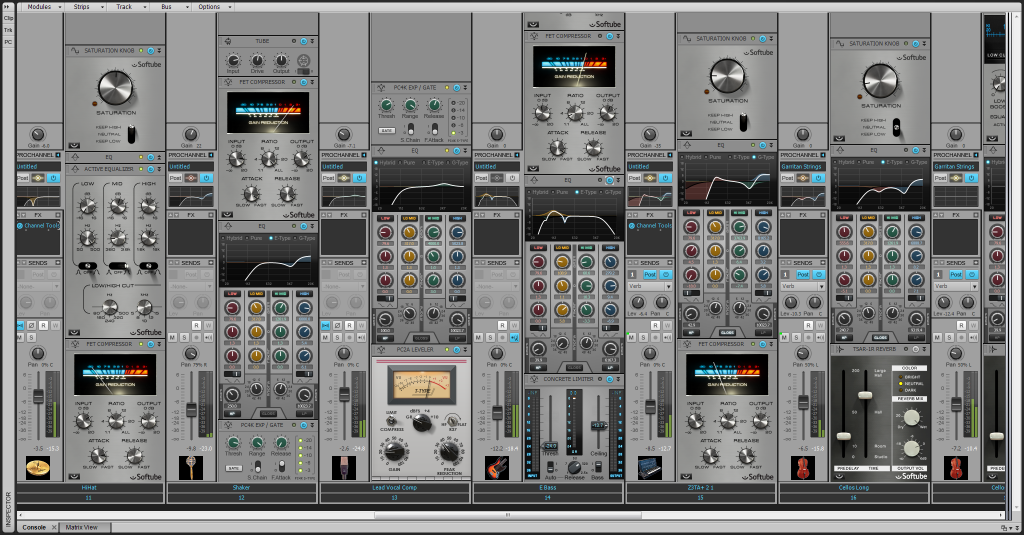Switch to the Console tab

(34, 527)
